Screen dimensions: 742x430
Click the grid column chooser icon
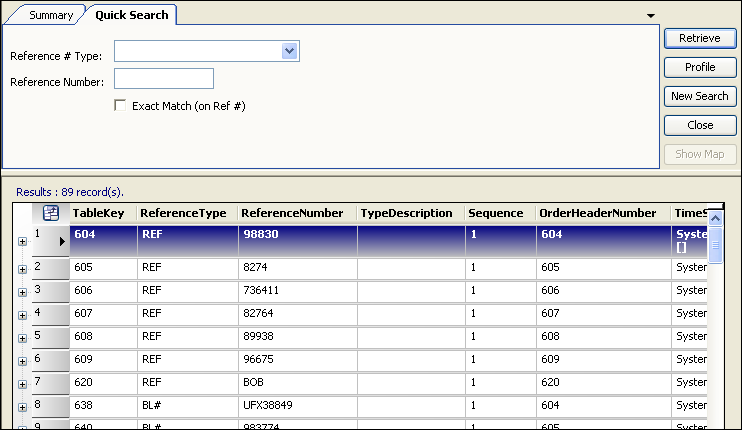coord(51,213)
